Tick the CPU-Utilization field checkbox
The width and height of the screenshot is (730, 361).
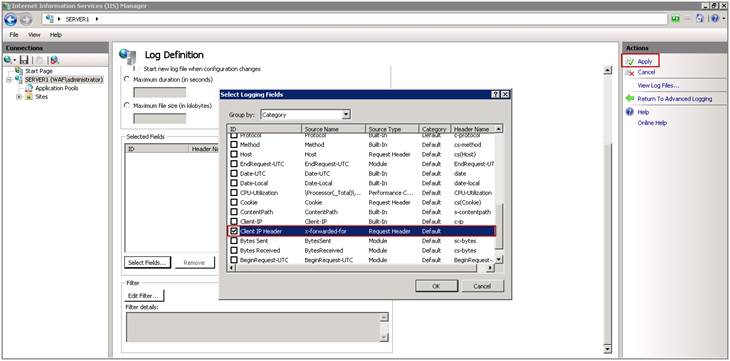pos(234,193)
